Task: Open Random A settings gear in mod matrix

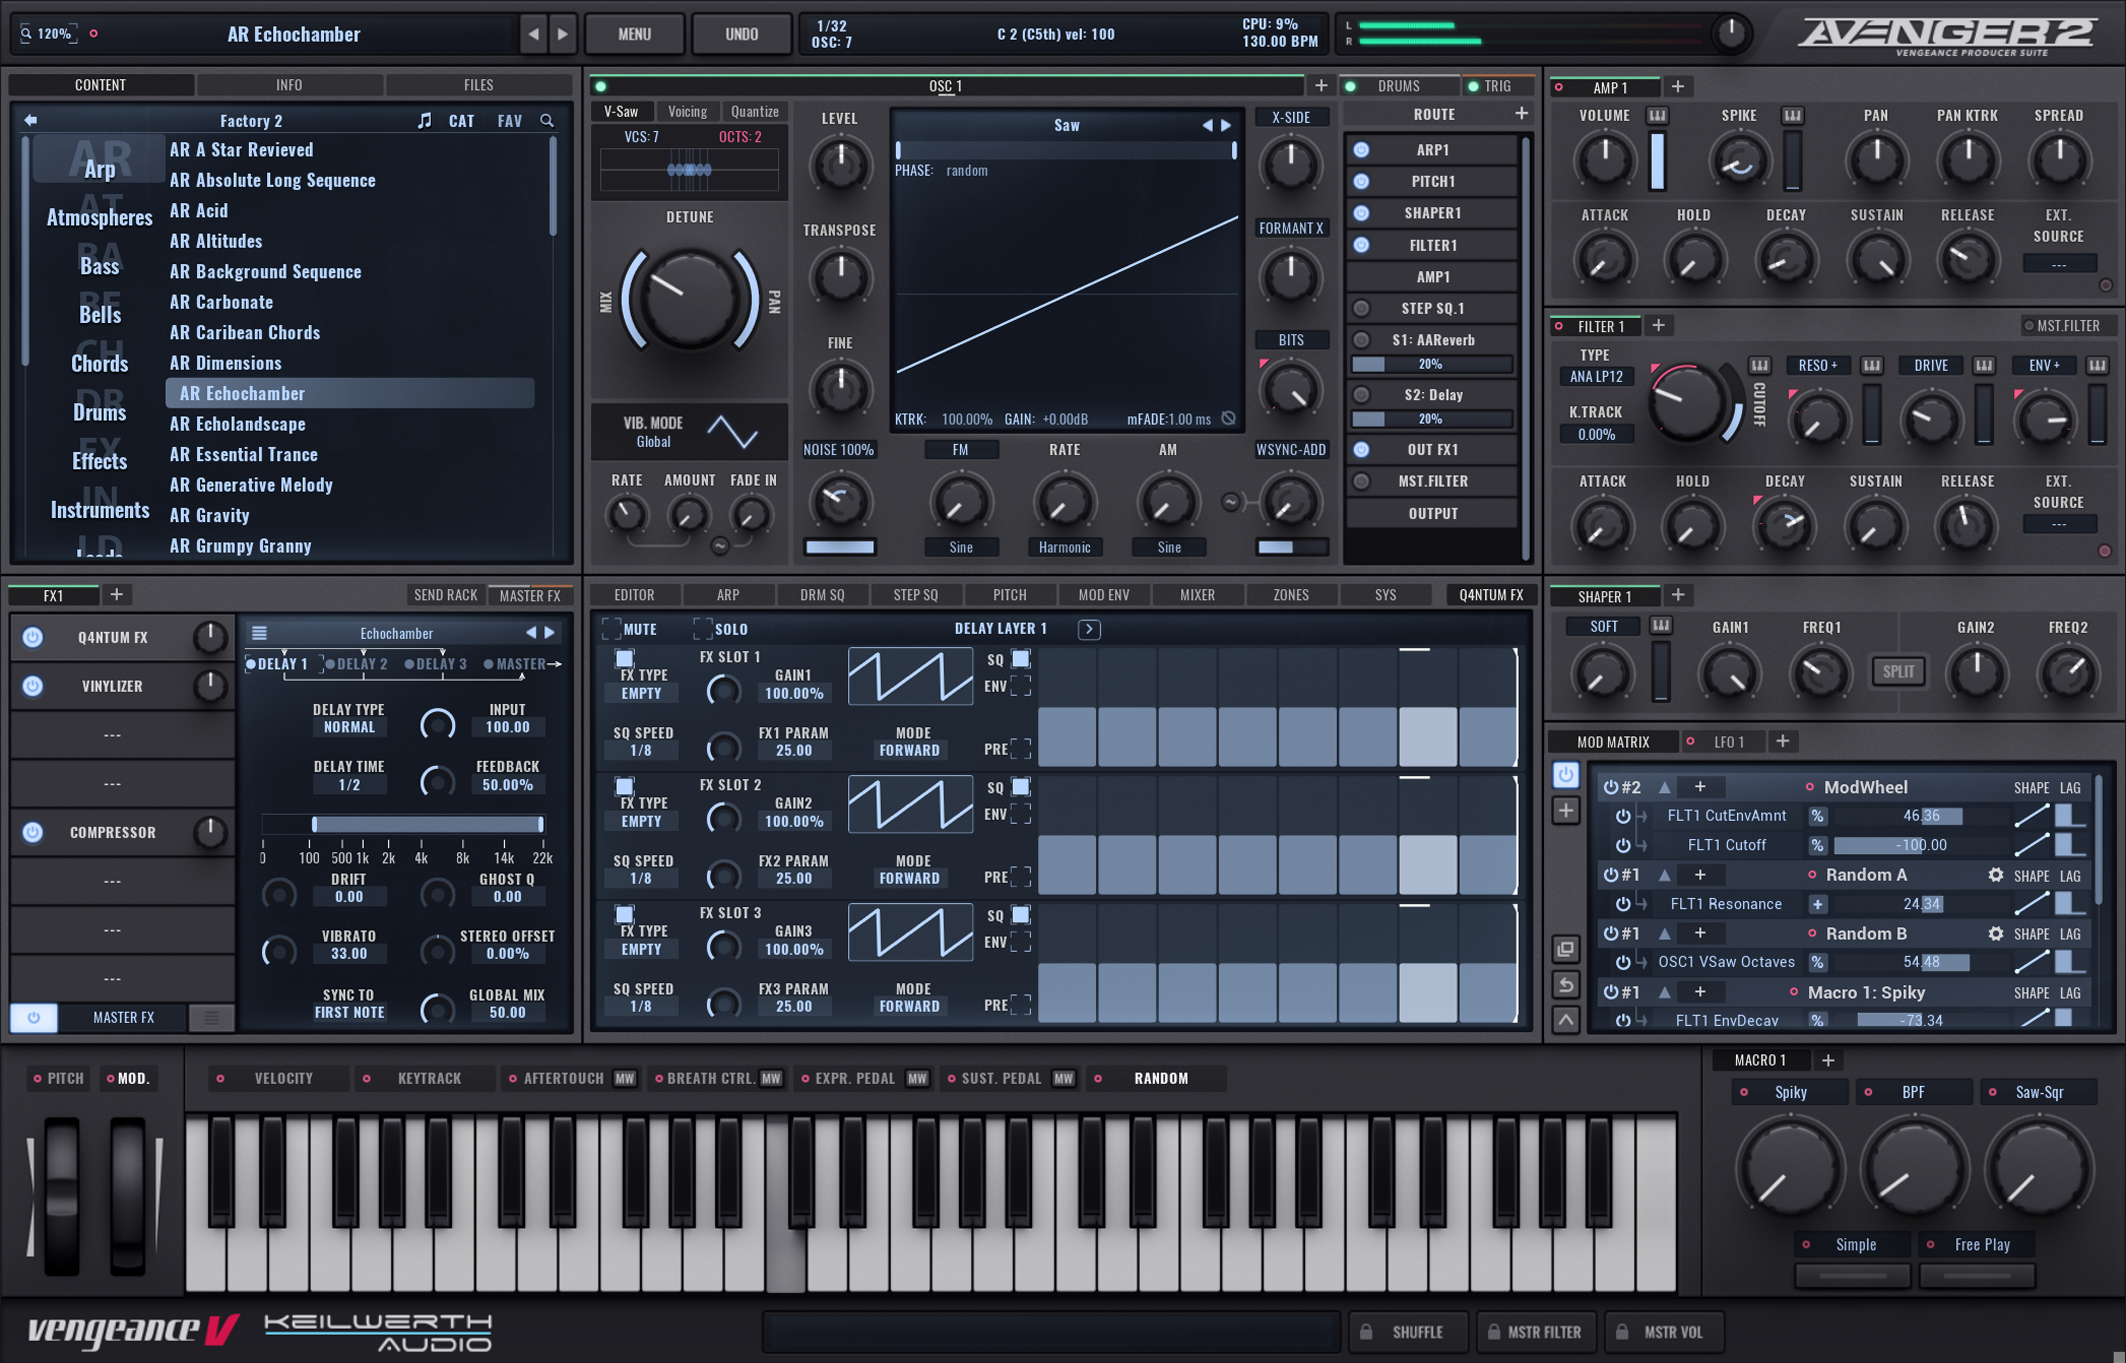Action: point(1995,875)
